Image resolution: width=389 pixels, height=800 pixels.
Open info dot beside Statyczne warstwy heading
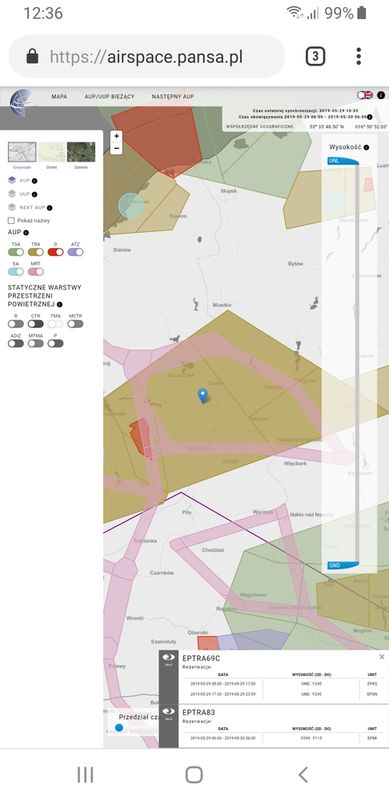pyautogui.click(x=60, y=305)
